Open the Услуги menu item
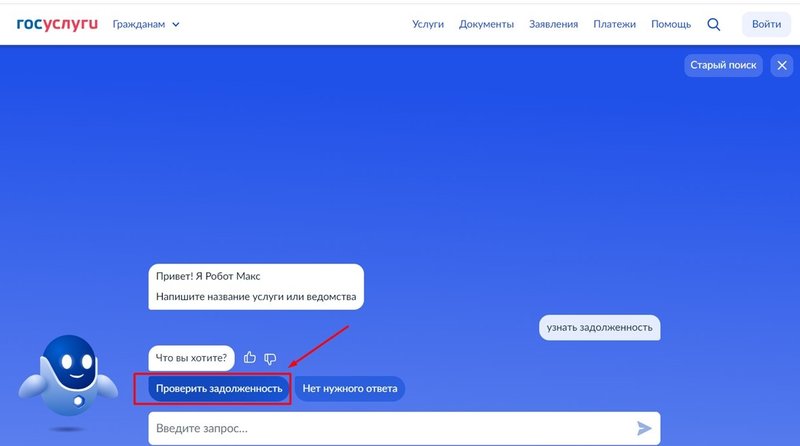The height and width of the screenshot is (446, 800). [428, 24]
